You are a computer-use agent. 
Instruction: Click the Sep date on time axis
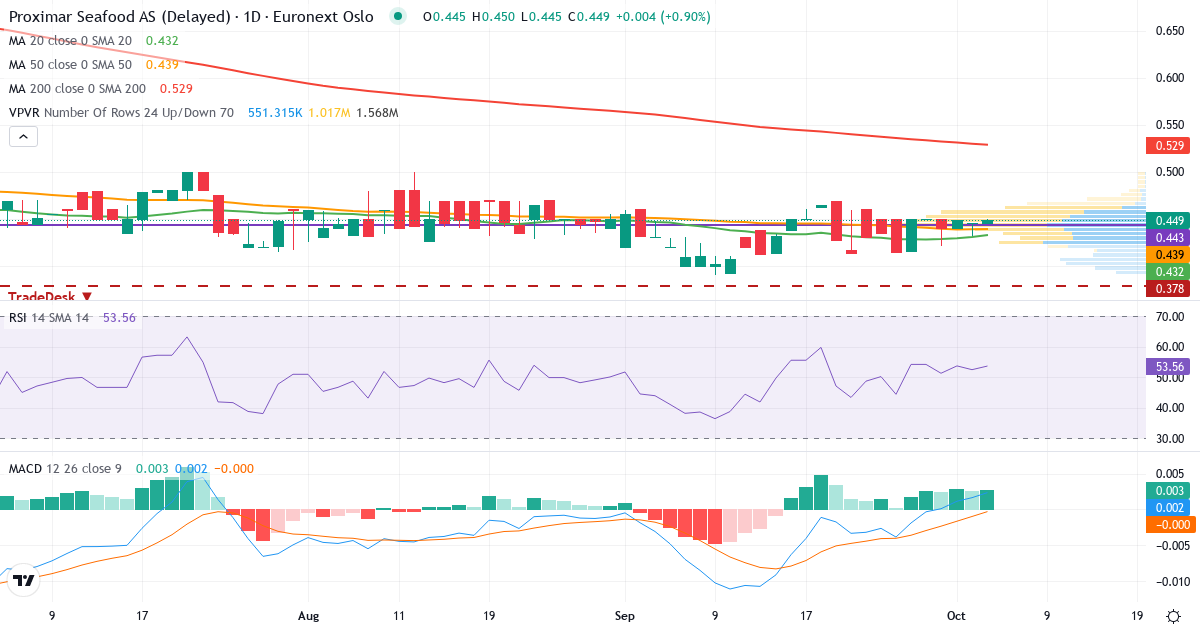pos(625,615)
